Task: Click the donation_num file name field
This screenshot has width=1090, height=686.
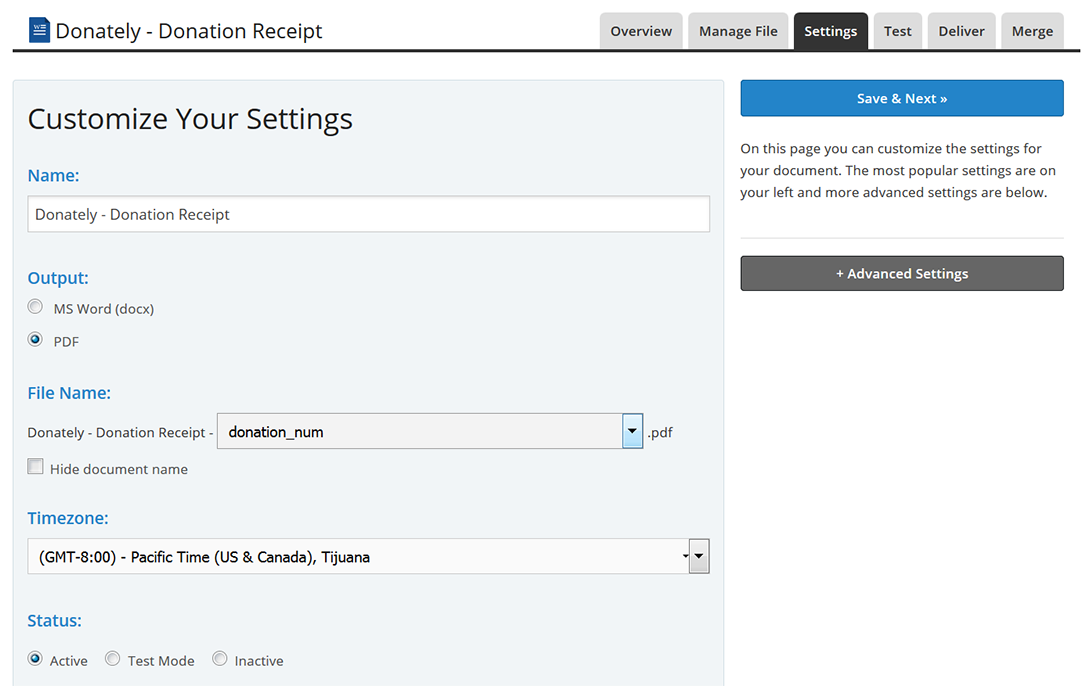Action: coord(420,432)
